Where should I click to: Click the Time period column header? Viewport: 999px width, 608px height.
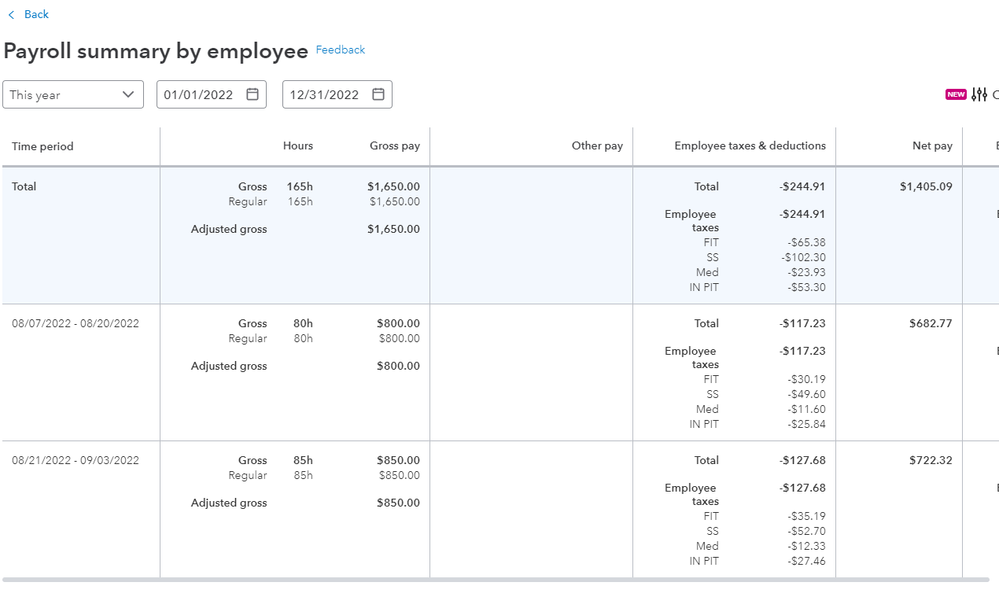pyautogui.click(x=42, y=145)
